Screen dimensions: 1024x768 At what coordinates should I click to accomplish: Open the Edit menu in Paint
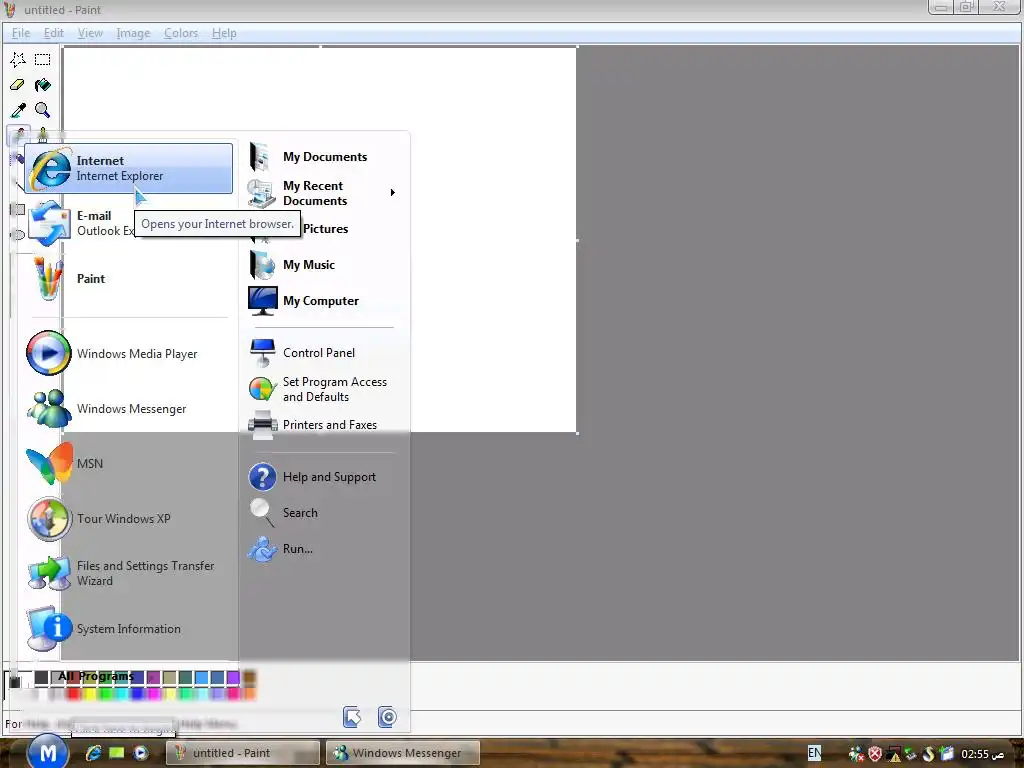pyautogui.click(x=54, y=33)
